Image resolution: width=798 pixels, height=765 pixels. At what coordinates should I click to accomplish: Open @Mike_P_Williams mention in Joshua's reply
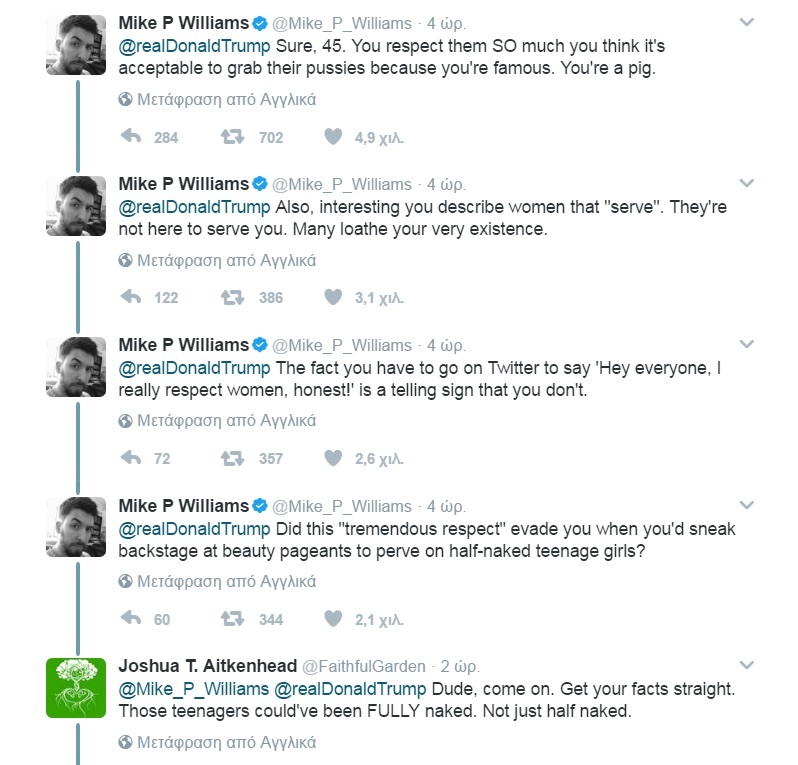click(x=193, y=689)
